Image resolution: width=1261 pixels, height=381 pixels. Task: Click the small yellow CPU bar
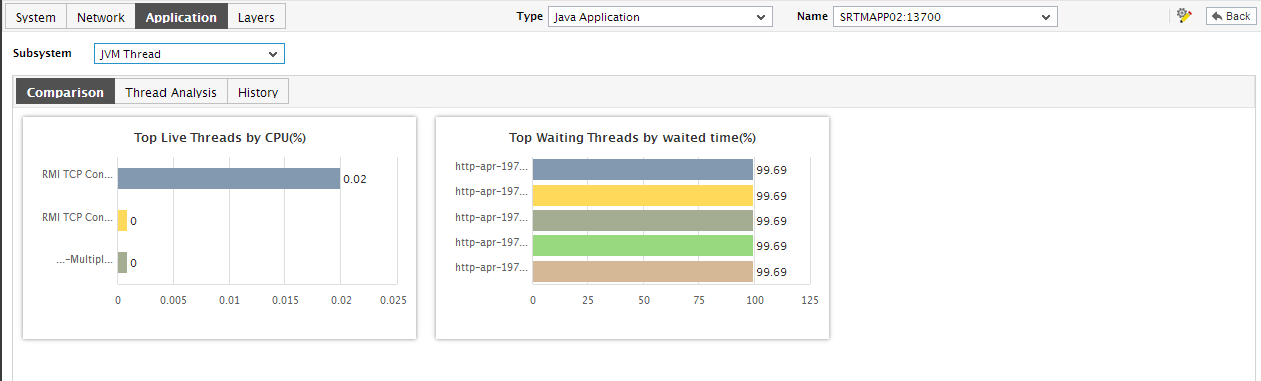[x=122, y=220]
